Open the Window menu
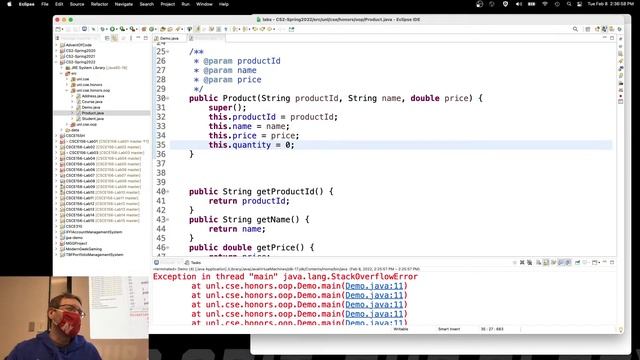This screenshot has height=360, width=640. click(x=204, y=4)
